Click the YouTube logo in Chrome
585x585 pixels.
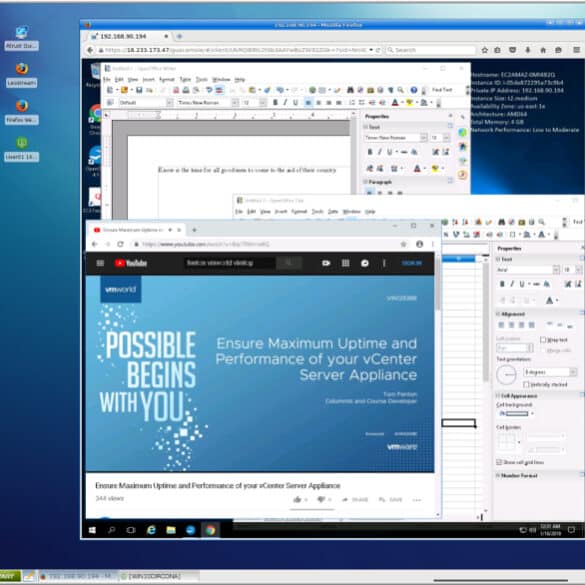[x=131, y=263]
